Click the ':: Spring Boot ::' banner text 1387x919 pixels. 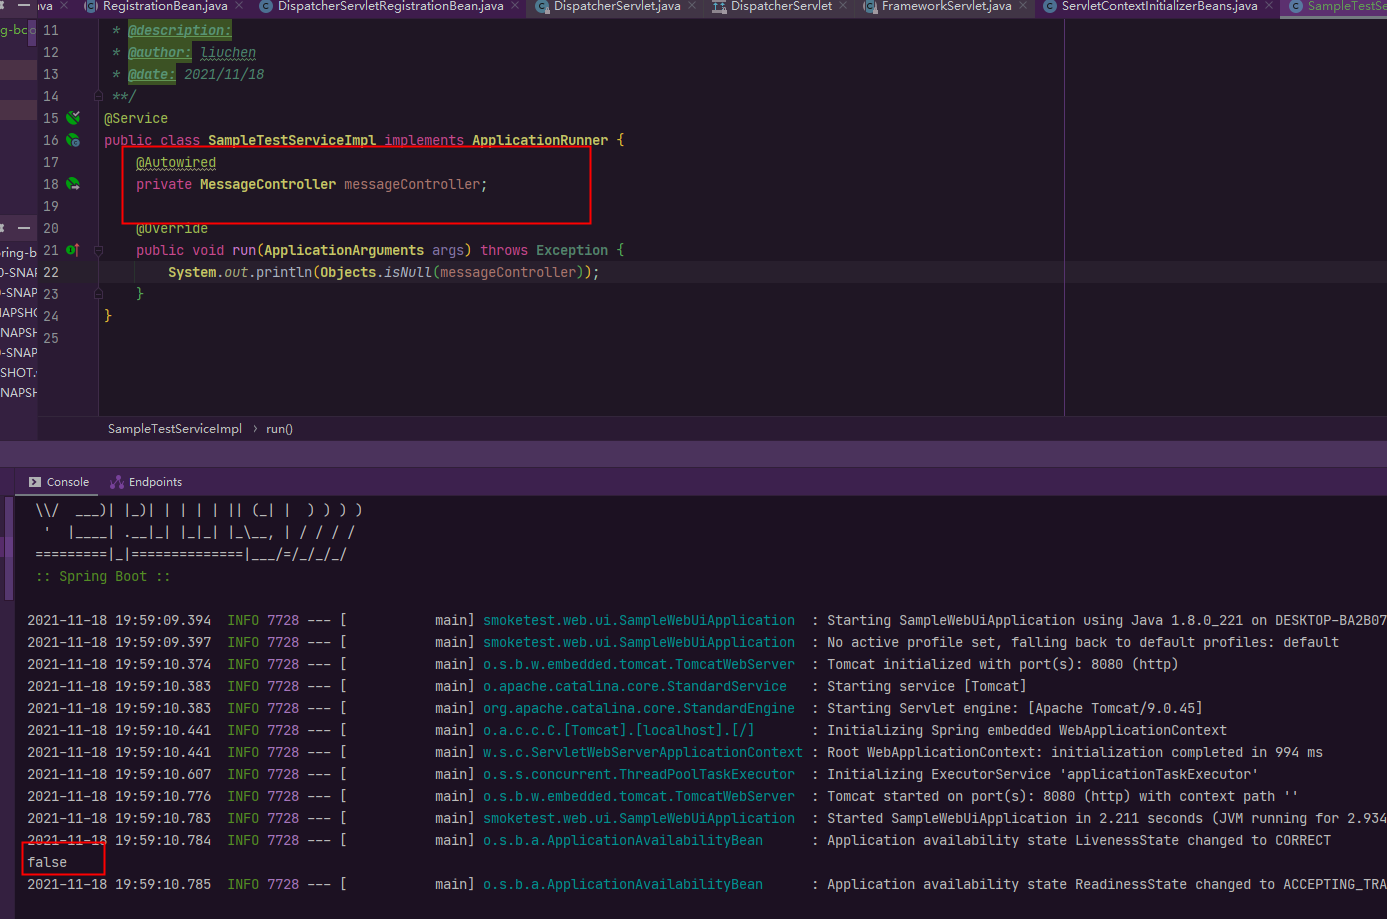(x=103, y=576)
